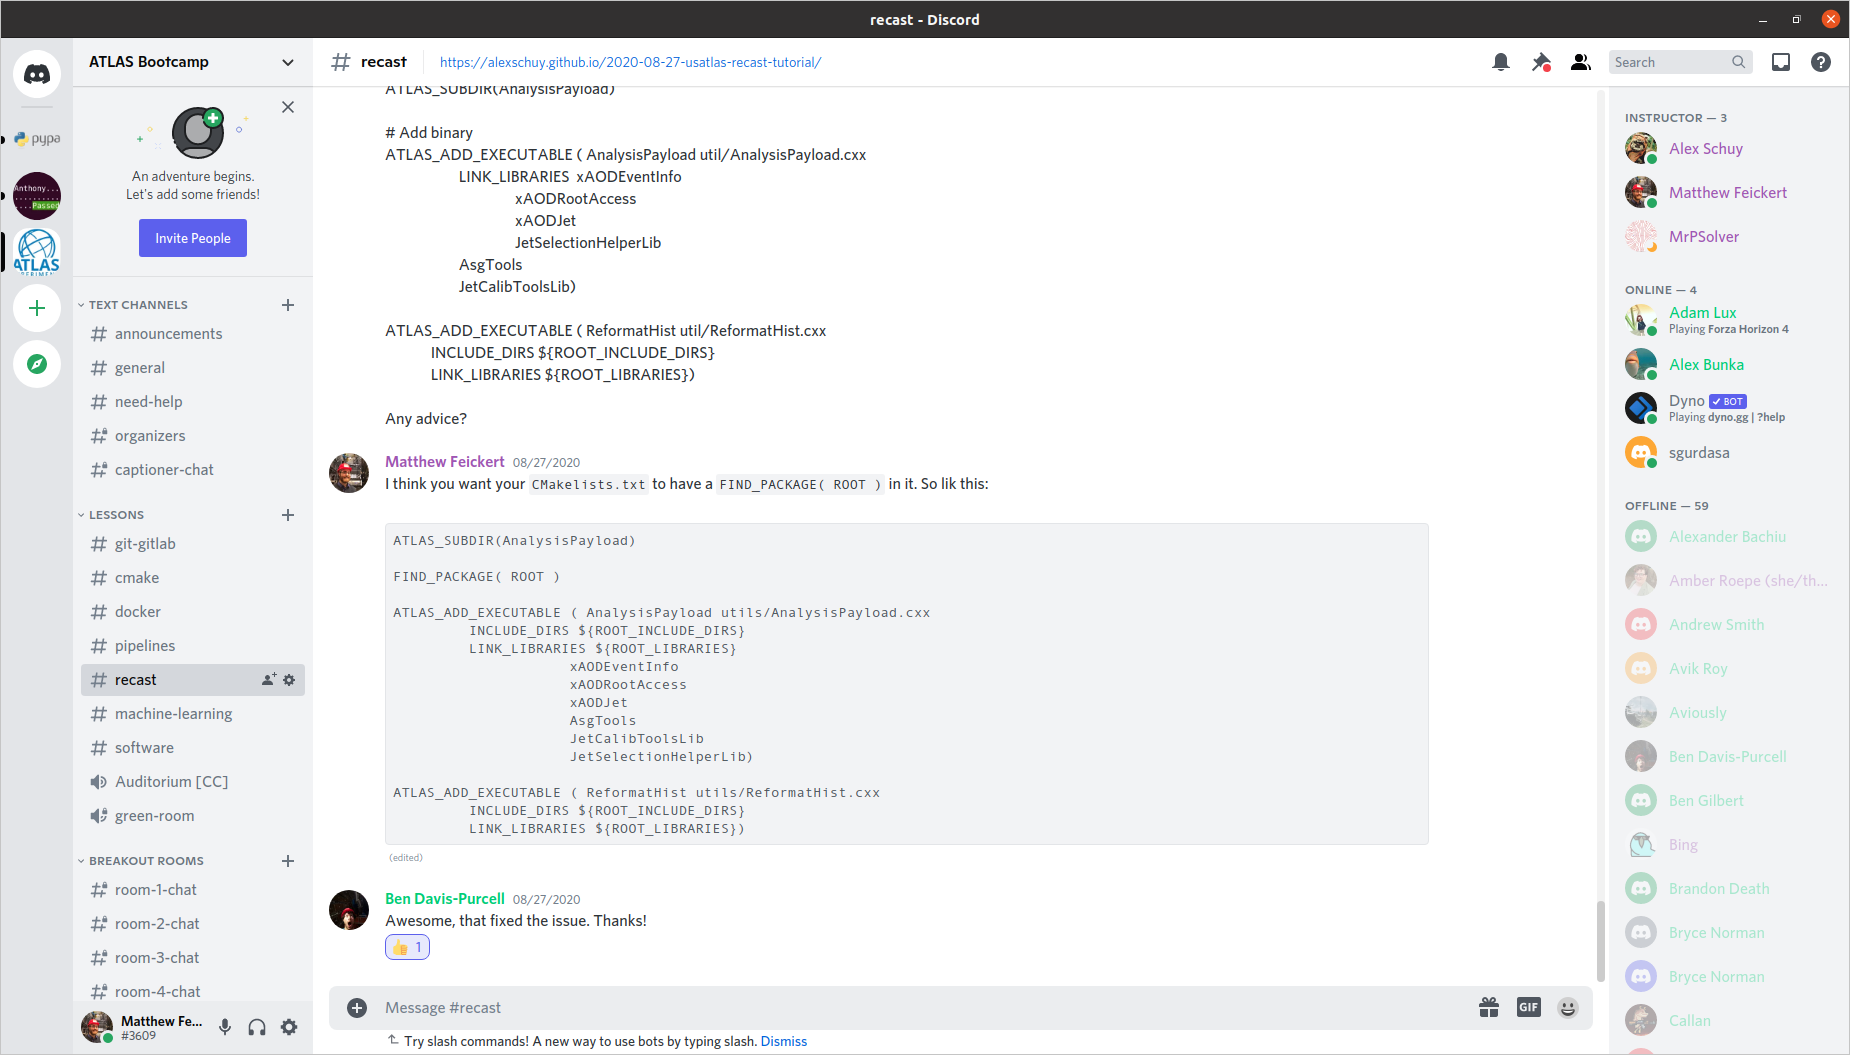This screenshot has width=1850, height=1055.
Task: Open notification settings bell icon
Action: coord(1501,62)
